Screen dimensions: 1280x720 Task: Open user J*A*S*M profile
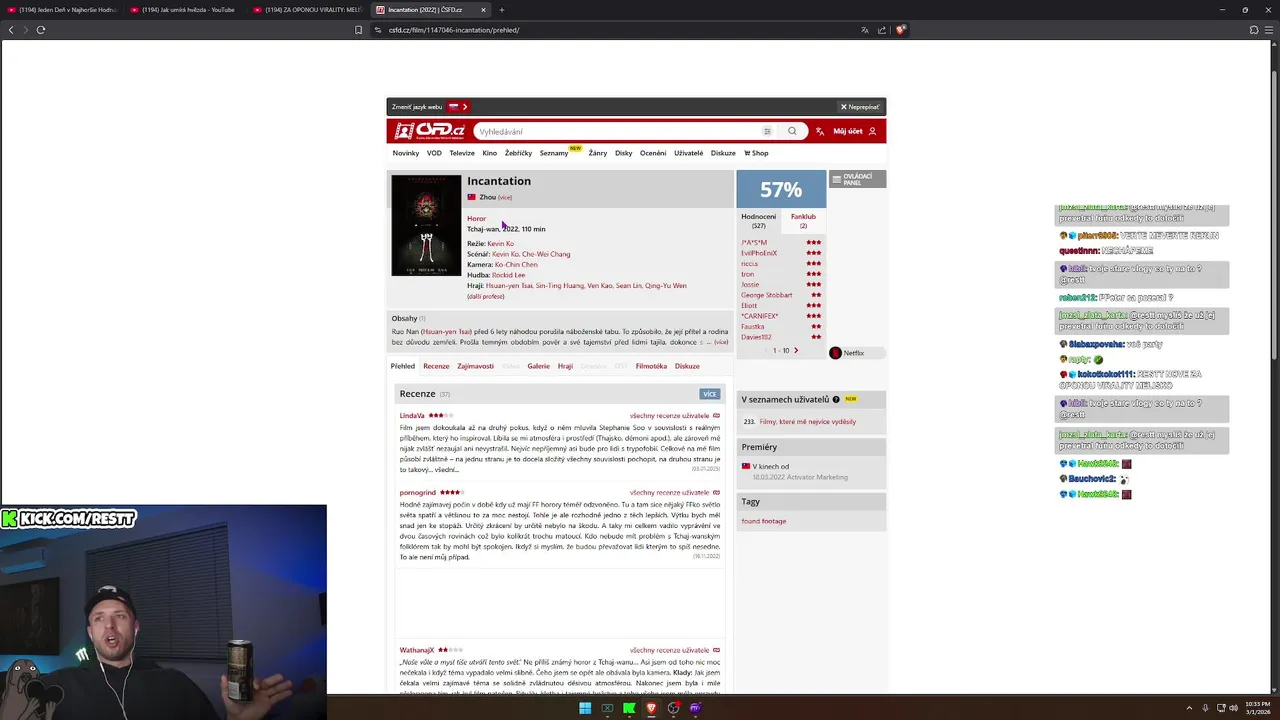pos(754,243)
